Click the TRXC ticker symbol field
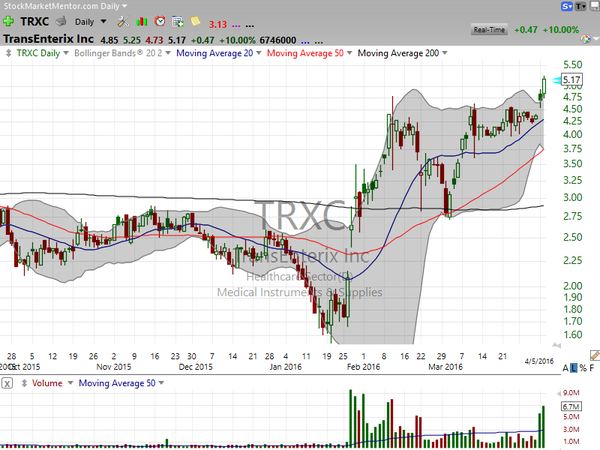600x450 pixels. coord(34,21)
